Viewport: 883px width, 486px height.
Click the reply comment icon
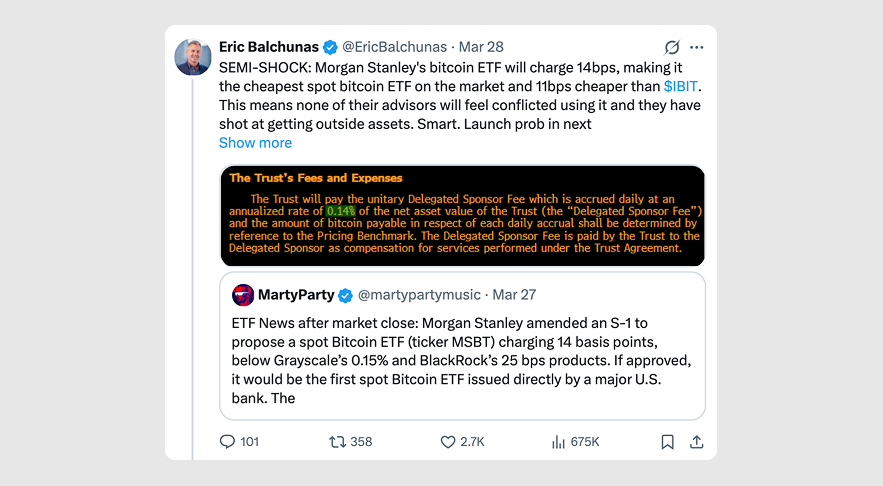(x=227, y=441)
